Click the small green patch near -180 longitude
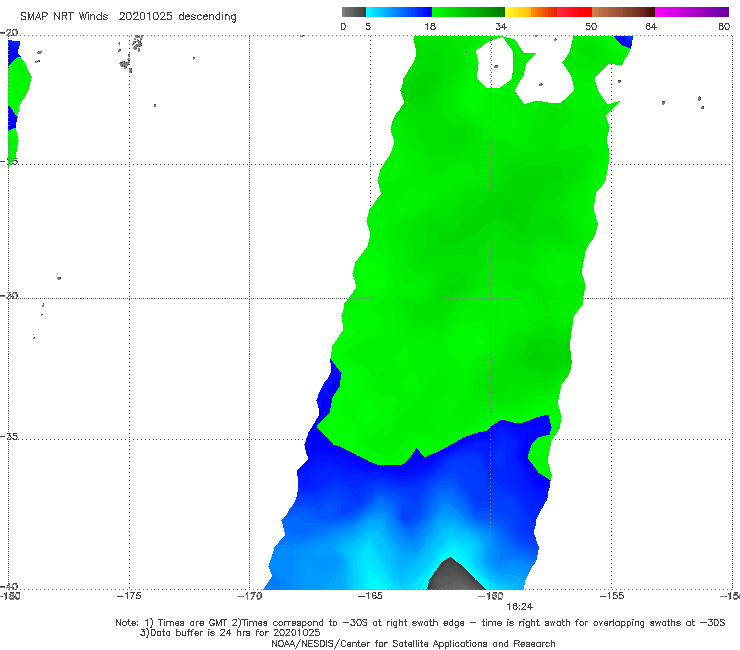 [19, 85]
